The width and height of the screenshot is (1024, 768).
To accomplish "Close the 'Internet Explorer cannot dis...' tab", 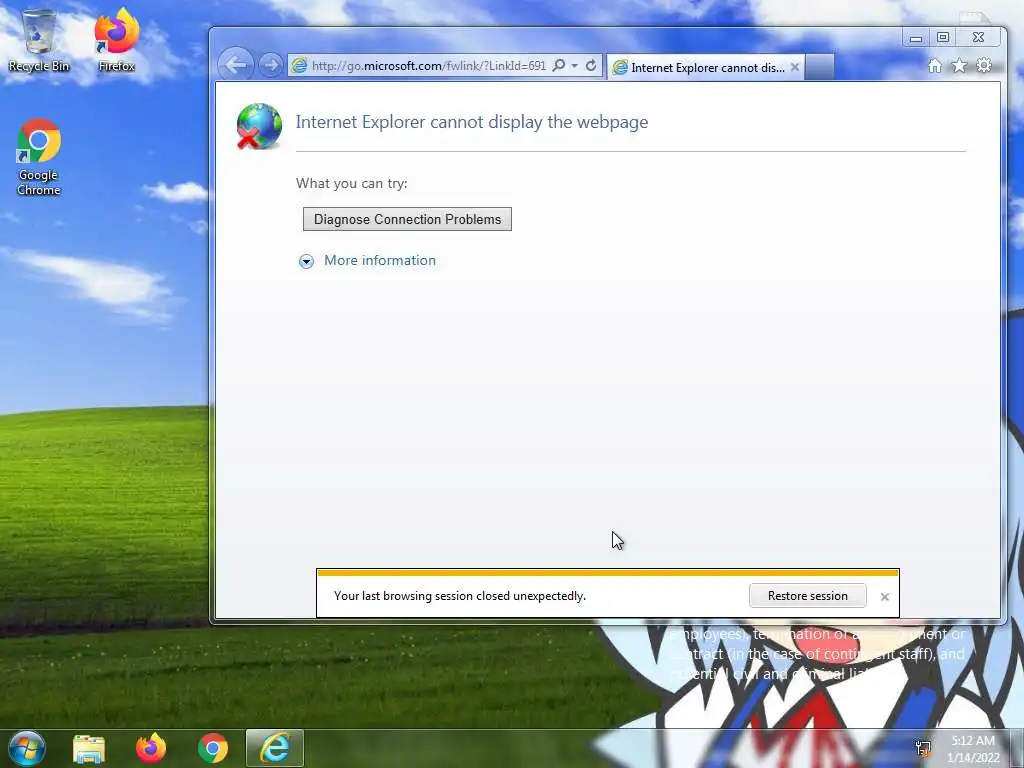I will pos(795,67).
